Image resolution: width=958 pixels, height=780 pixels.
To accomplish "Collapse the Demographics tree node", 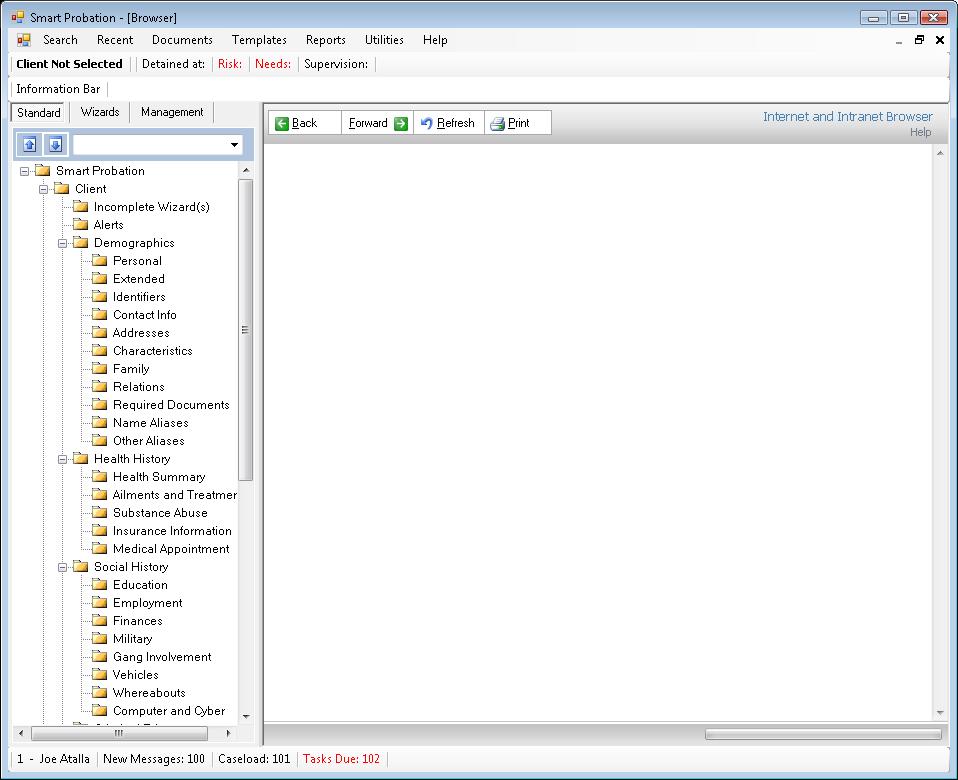I will 62,243.
